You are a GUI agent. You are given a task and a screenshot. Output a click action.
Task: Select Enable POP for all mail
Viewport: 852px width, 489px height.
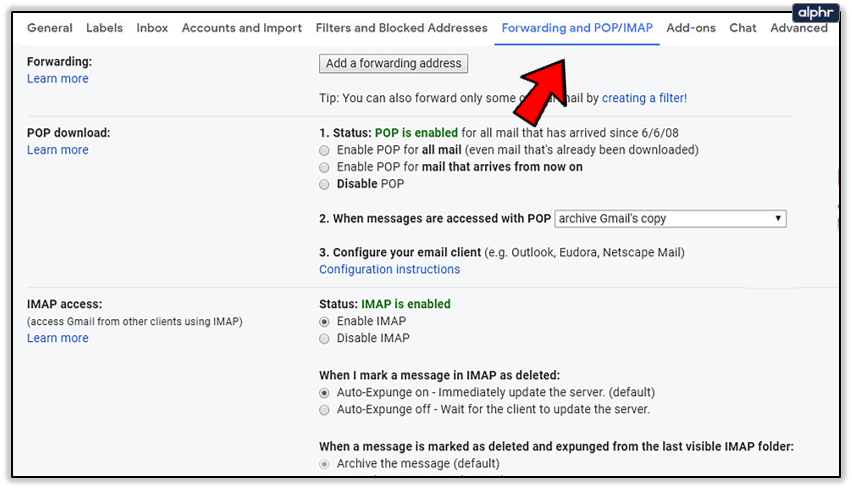pyautogui.click(x=324, y=151)
